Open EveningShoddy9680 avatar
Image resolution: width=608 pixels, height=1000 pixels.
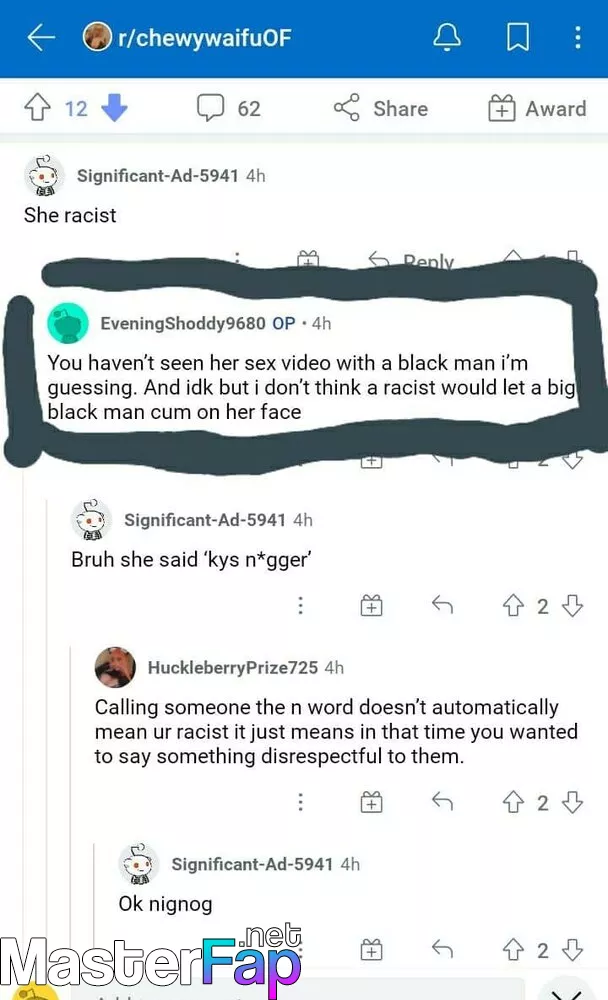pos(68,323)
